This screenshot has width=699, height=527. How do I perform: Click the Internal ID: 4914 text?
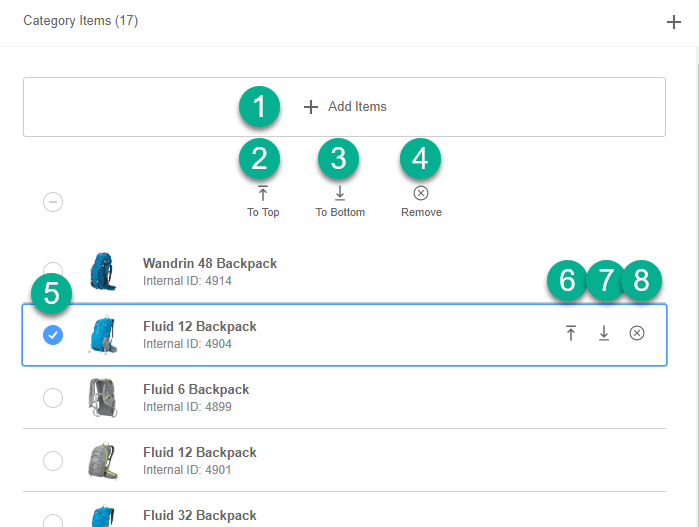(x=187, y=281)
